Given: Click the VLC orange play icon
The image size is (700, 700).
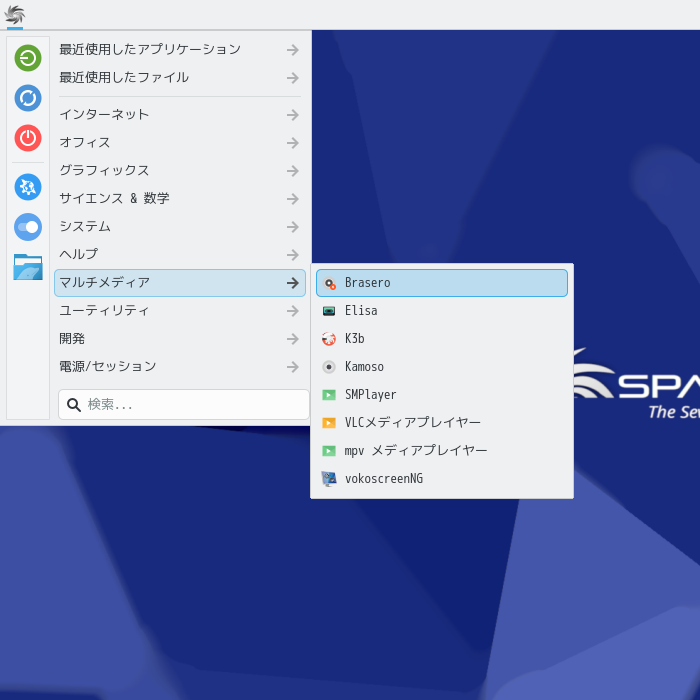Looking at the screenshot, I should pyautogui.click(x=329, y=423).
